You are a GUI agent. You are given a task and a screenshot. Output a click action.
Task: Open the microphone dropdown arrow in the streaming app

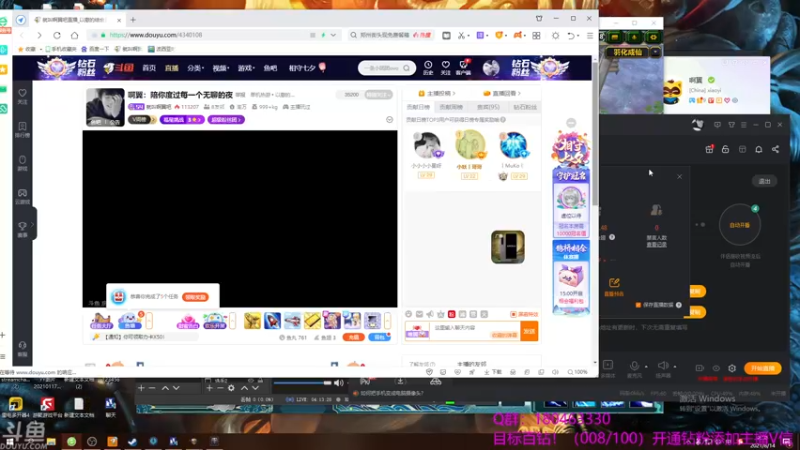(x=646, y=367)
